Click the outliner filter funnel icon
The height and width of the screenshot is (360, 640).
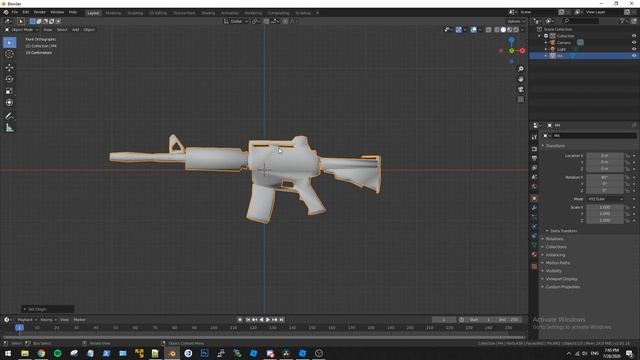click(622, 21)
